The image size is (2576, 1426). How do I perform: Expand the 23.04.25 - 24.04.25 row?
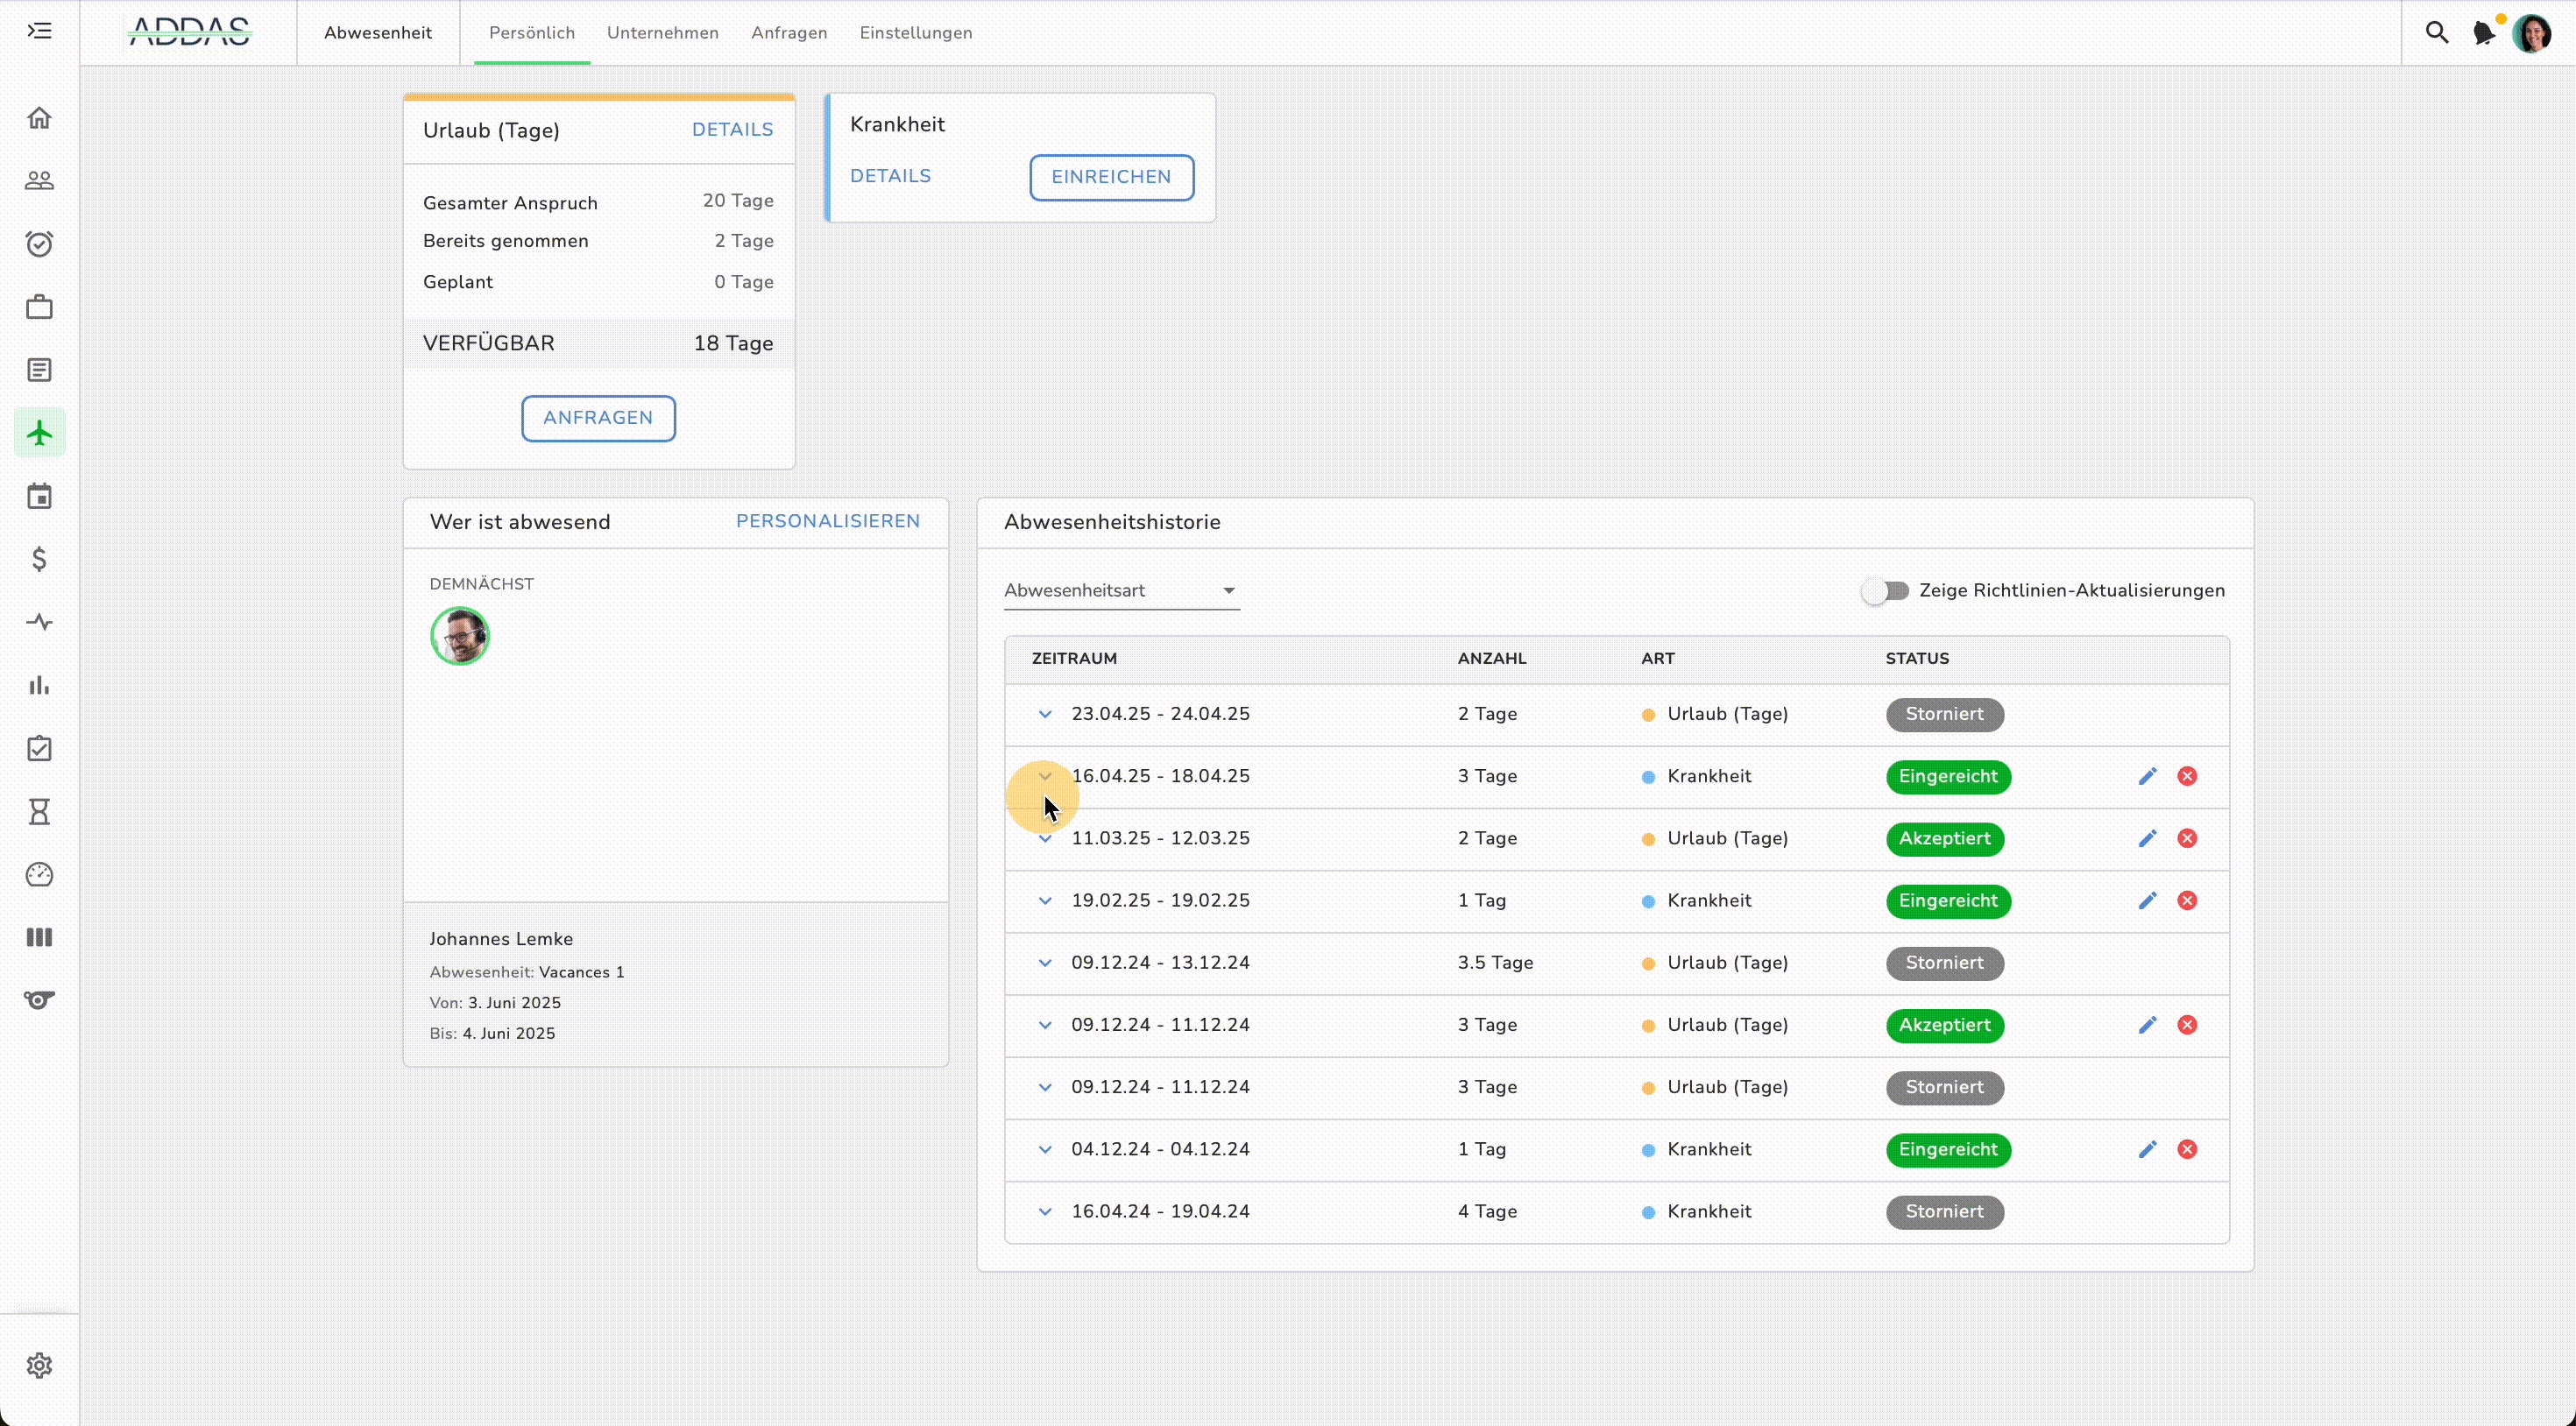(x=1045, y=714)
